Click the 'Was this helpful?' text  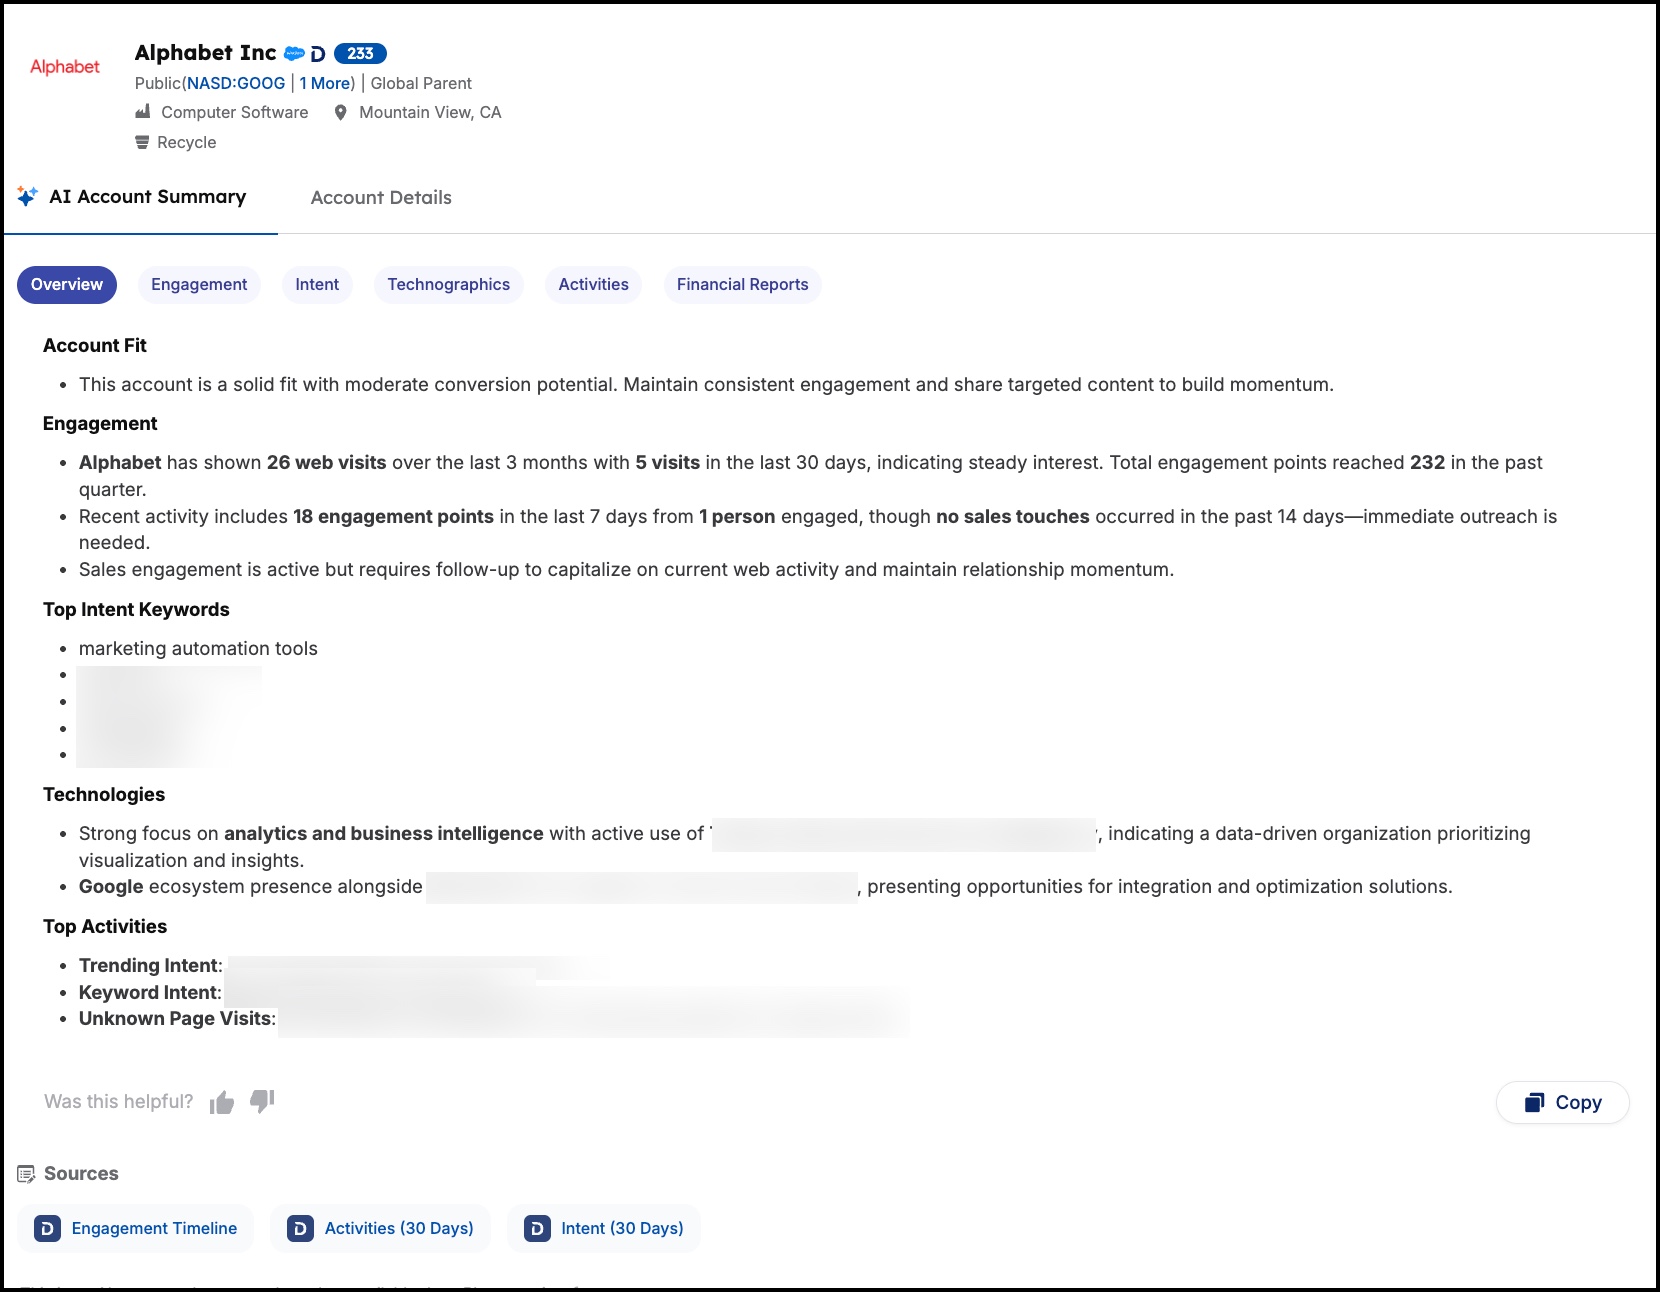[x=119, y=1102]
